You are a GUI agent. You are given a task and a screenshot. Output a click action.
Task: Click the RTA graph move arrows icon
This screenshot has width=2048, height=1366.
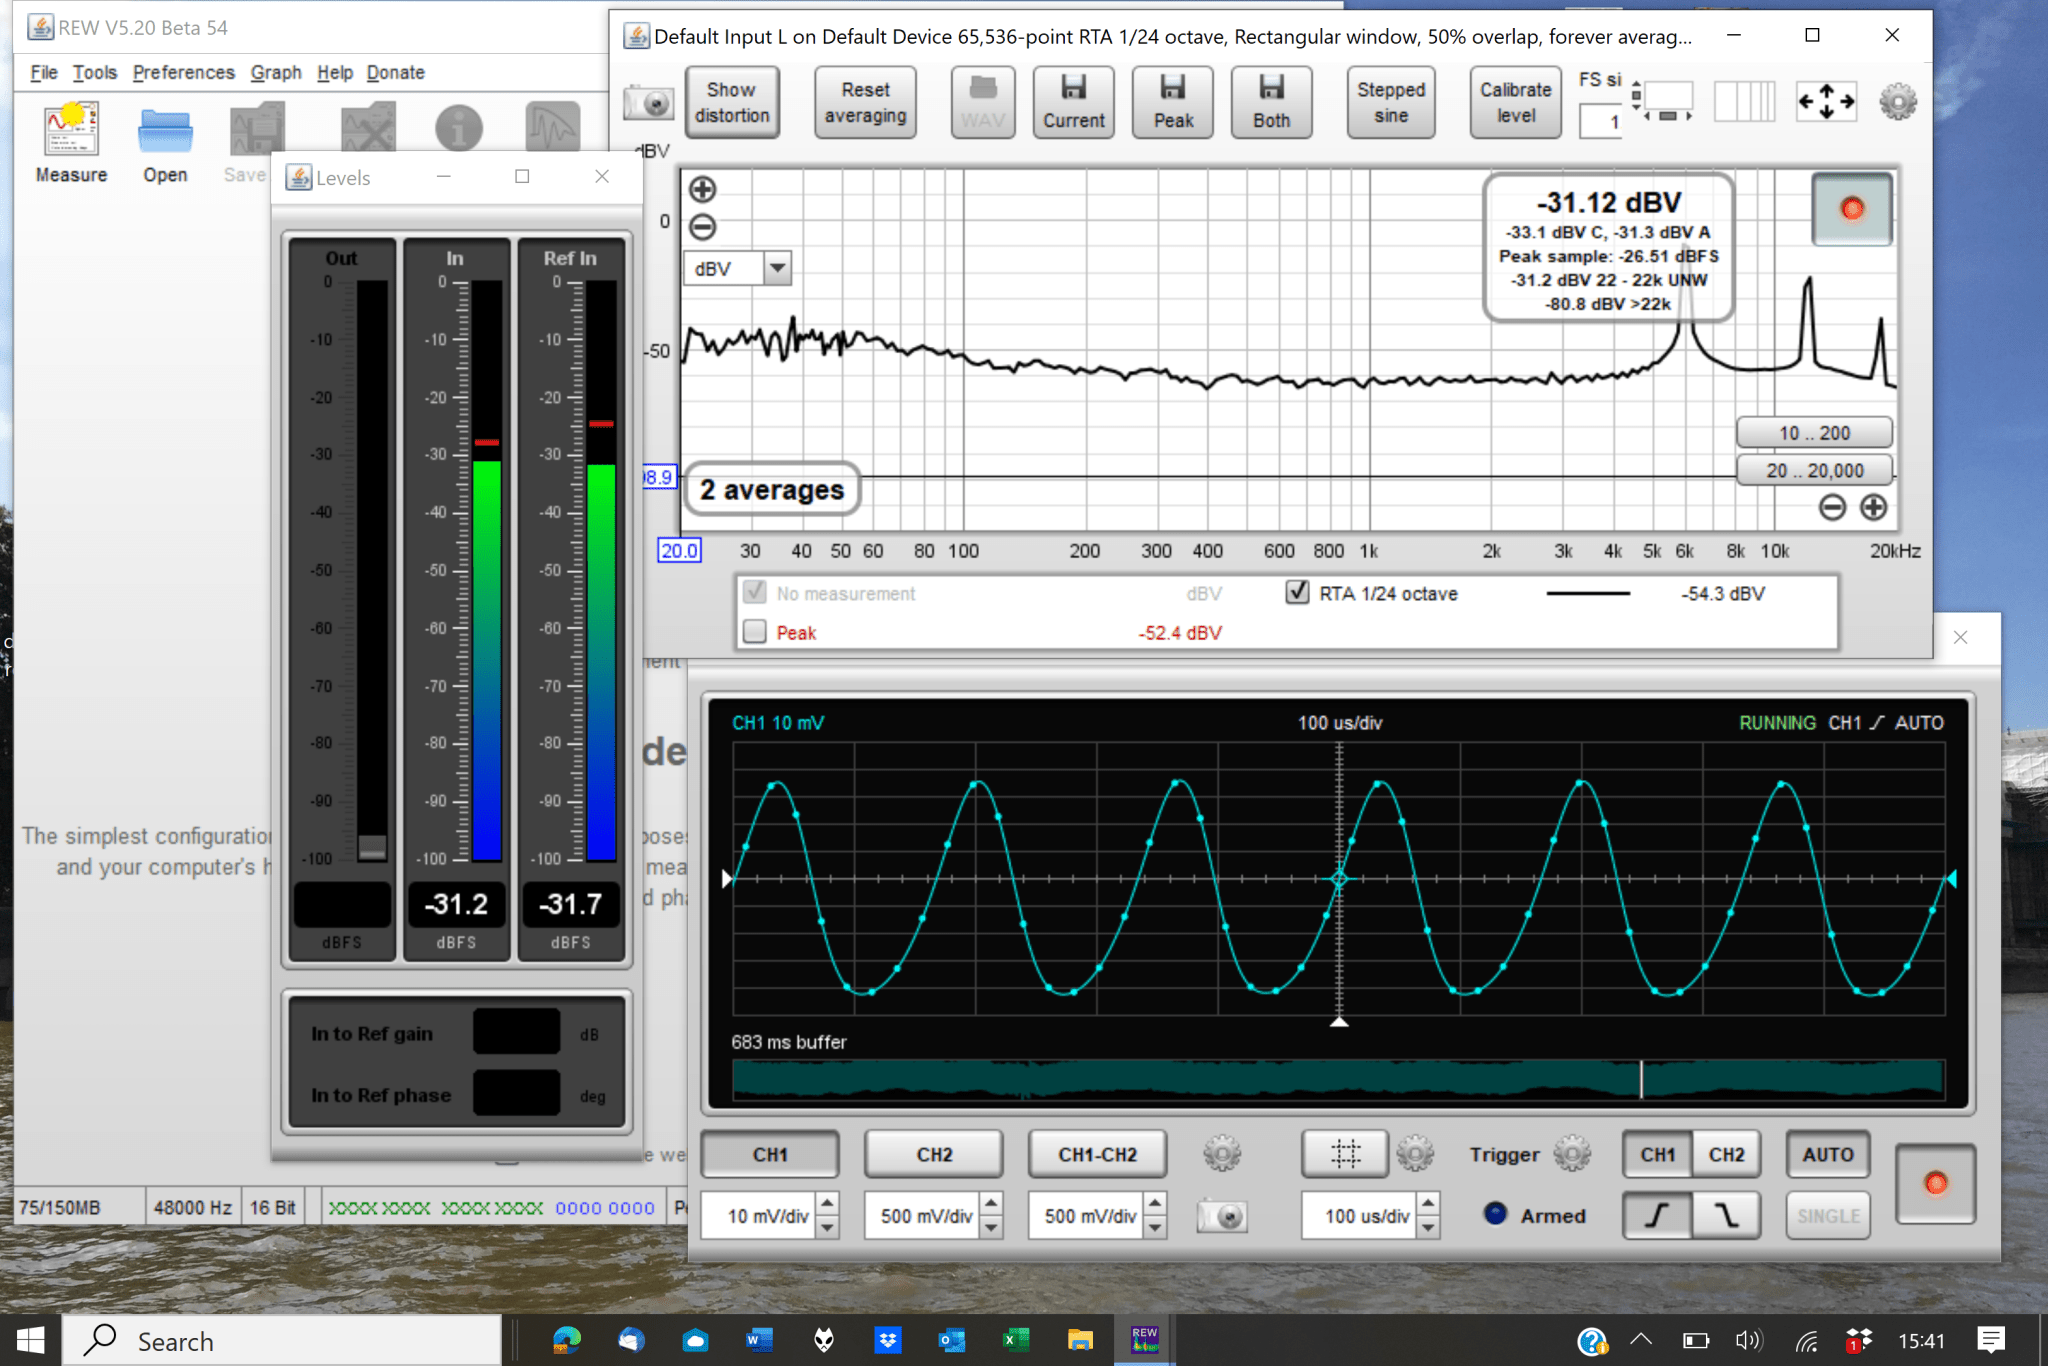click(x=1826, y=101)
